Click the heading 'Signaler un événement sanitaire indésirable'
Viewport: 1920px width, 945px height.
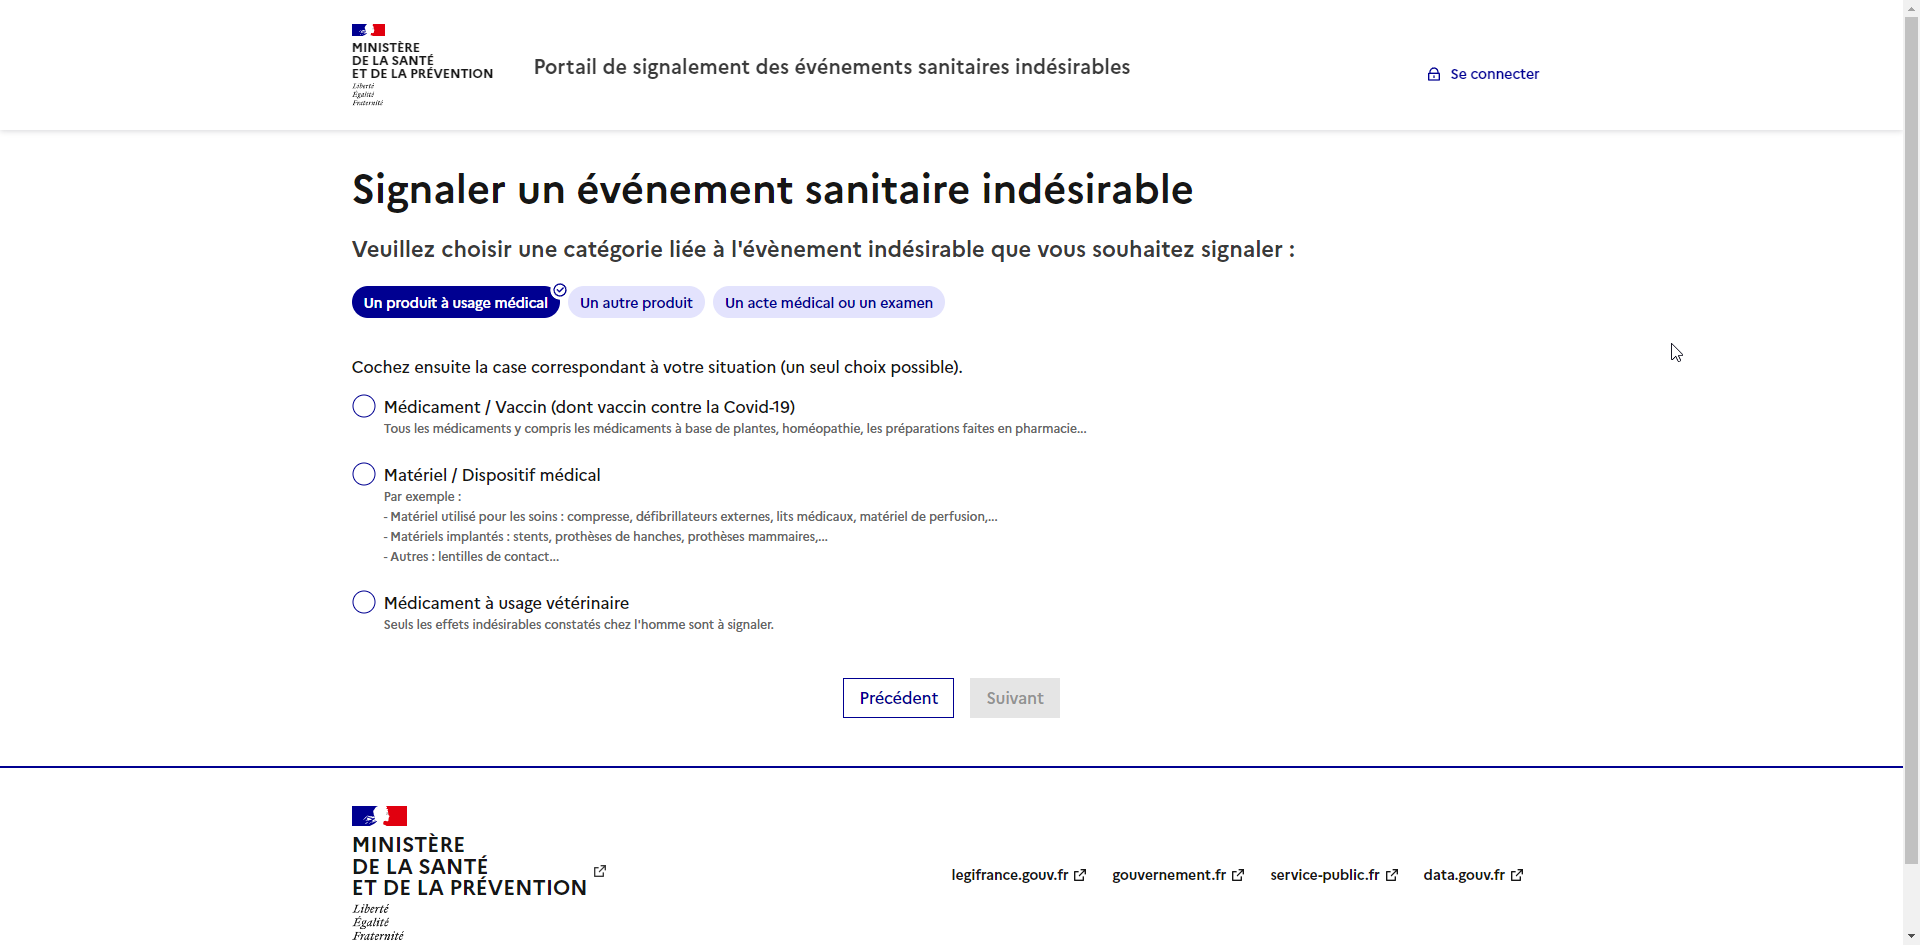click(772, 189)
